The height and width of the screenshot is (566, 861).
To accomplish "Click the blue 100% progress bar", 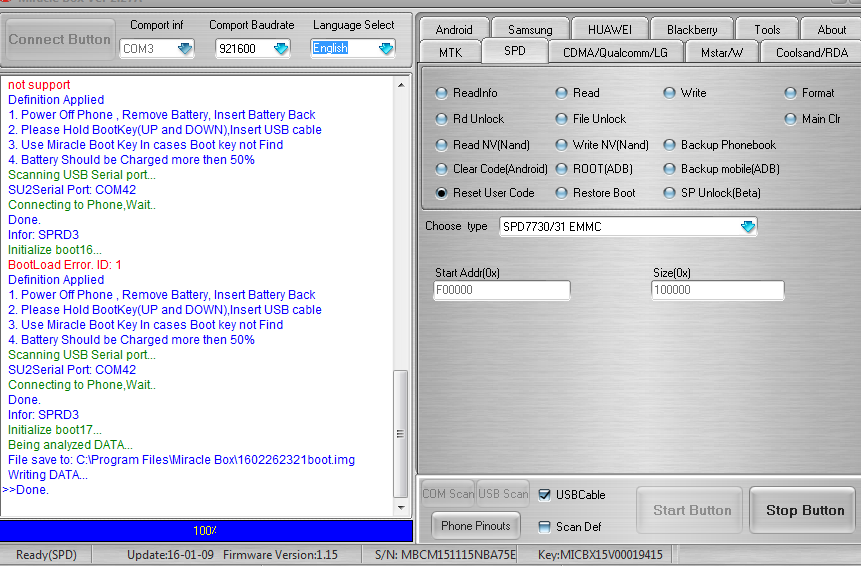I will (x=206, y=531).
